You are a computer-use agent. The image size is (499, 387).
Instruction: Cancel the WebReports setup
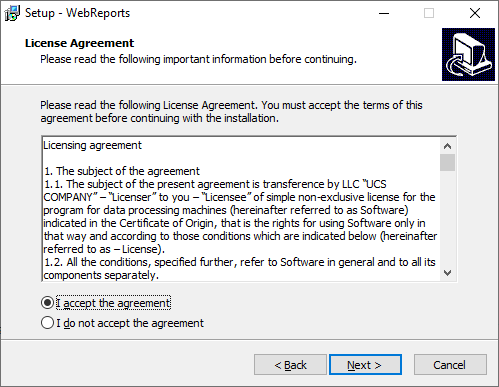pos(450,365)
